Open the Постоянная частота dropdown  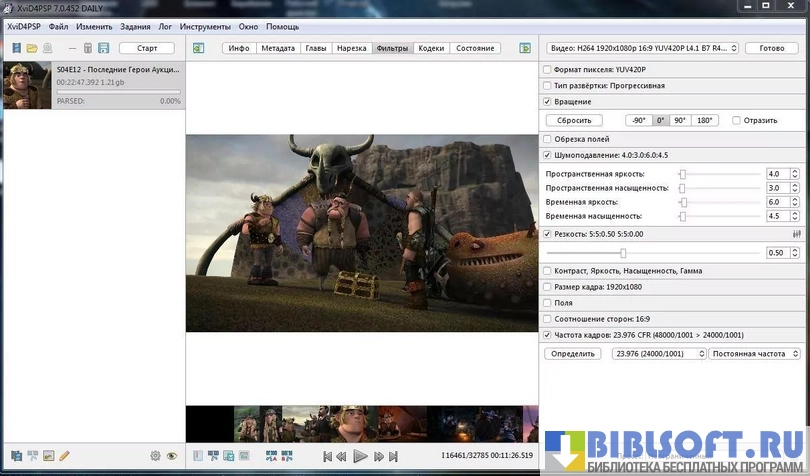pos(755,354)
